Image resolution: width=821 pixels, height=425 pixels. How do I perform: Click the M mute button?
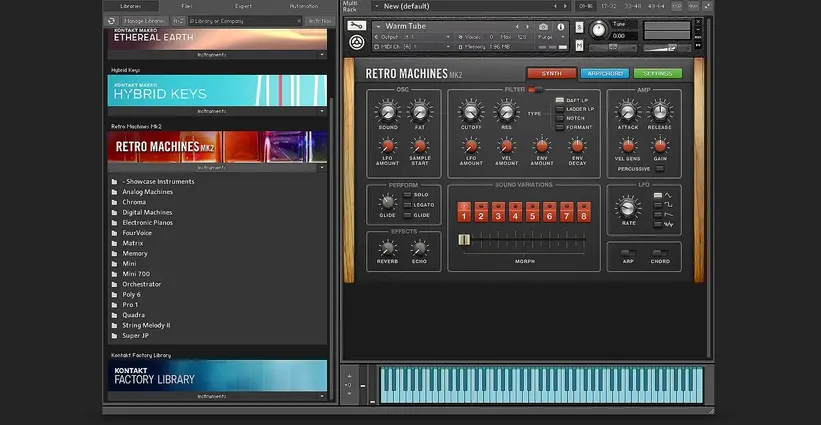point(579,46)
